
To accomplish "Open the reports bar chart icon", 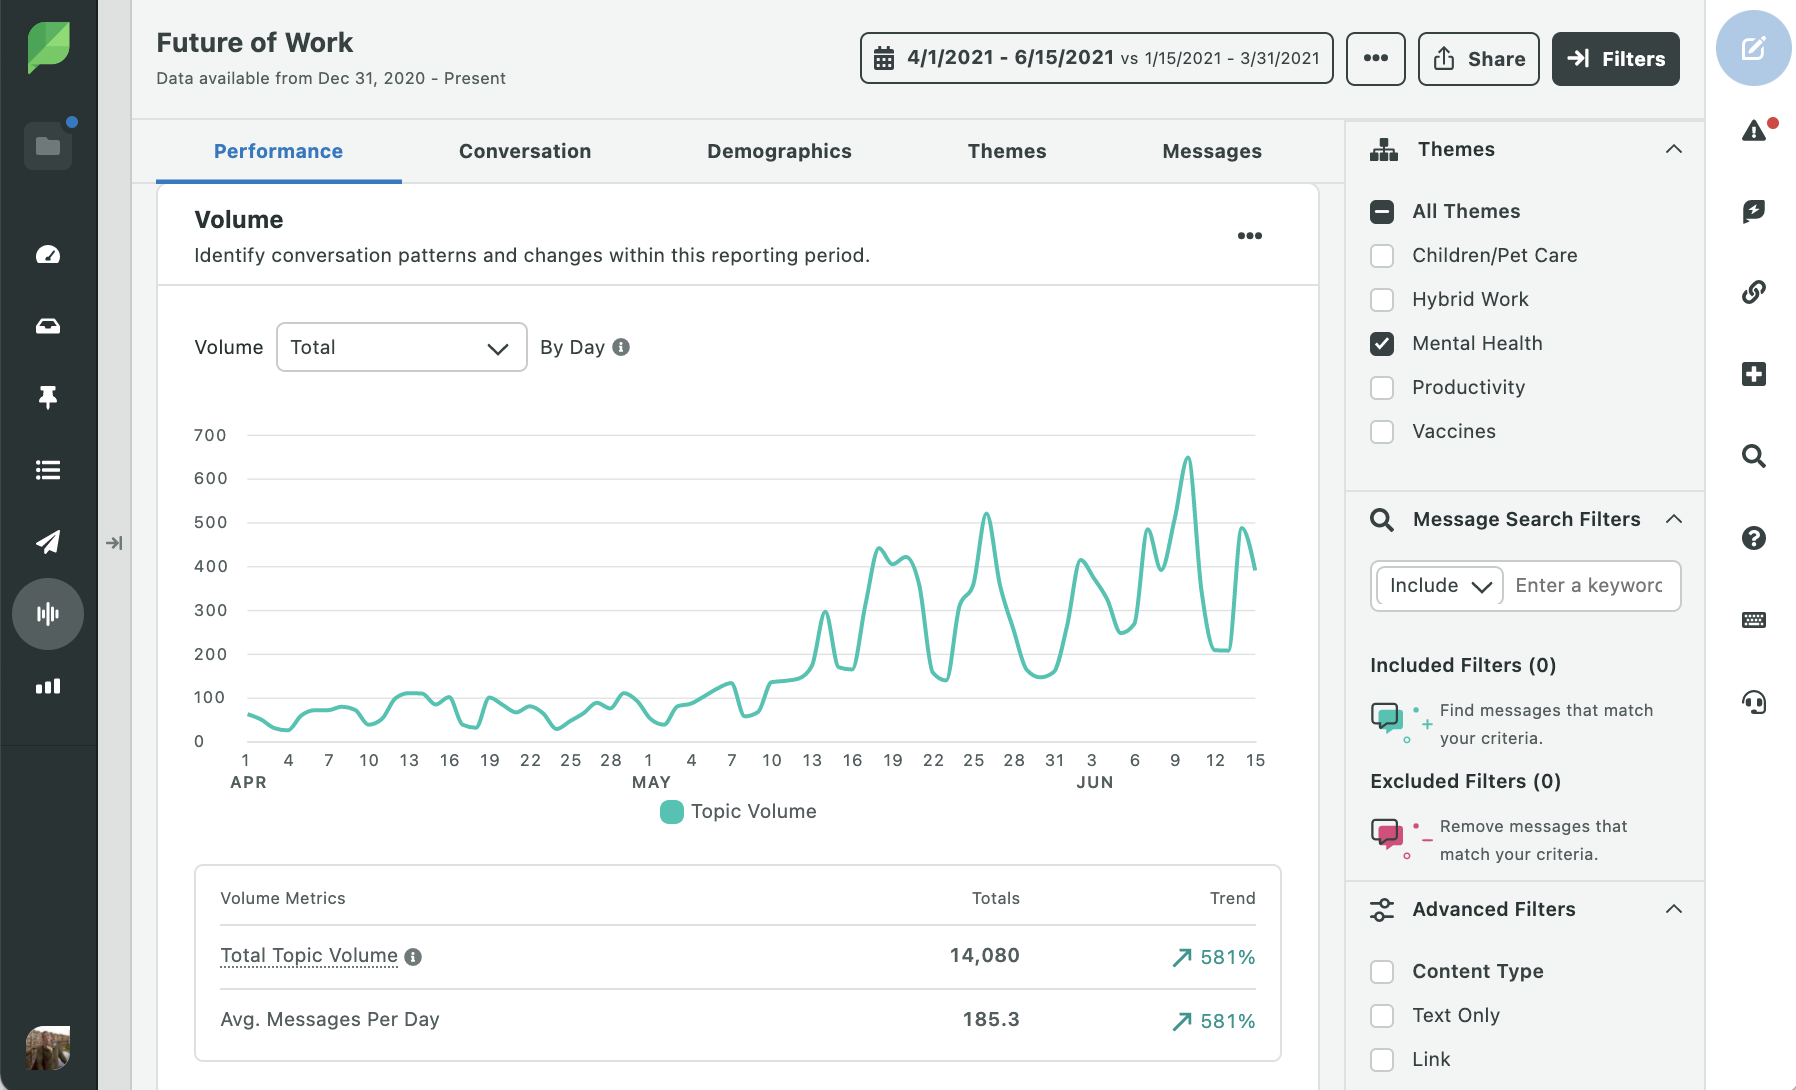I will [48, 686].
